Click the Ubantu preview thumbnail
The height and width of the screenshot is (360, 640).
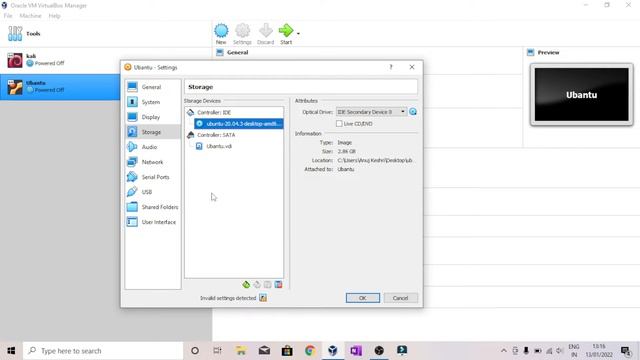582,95
